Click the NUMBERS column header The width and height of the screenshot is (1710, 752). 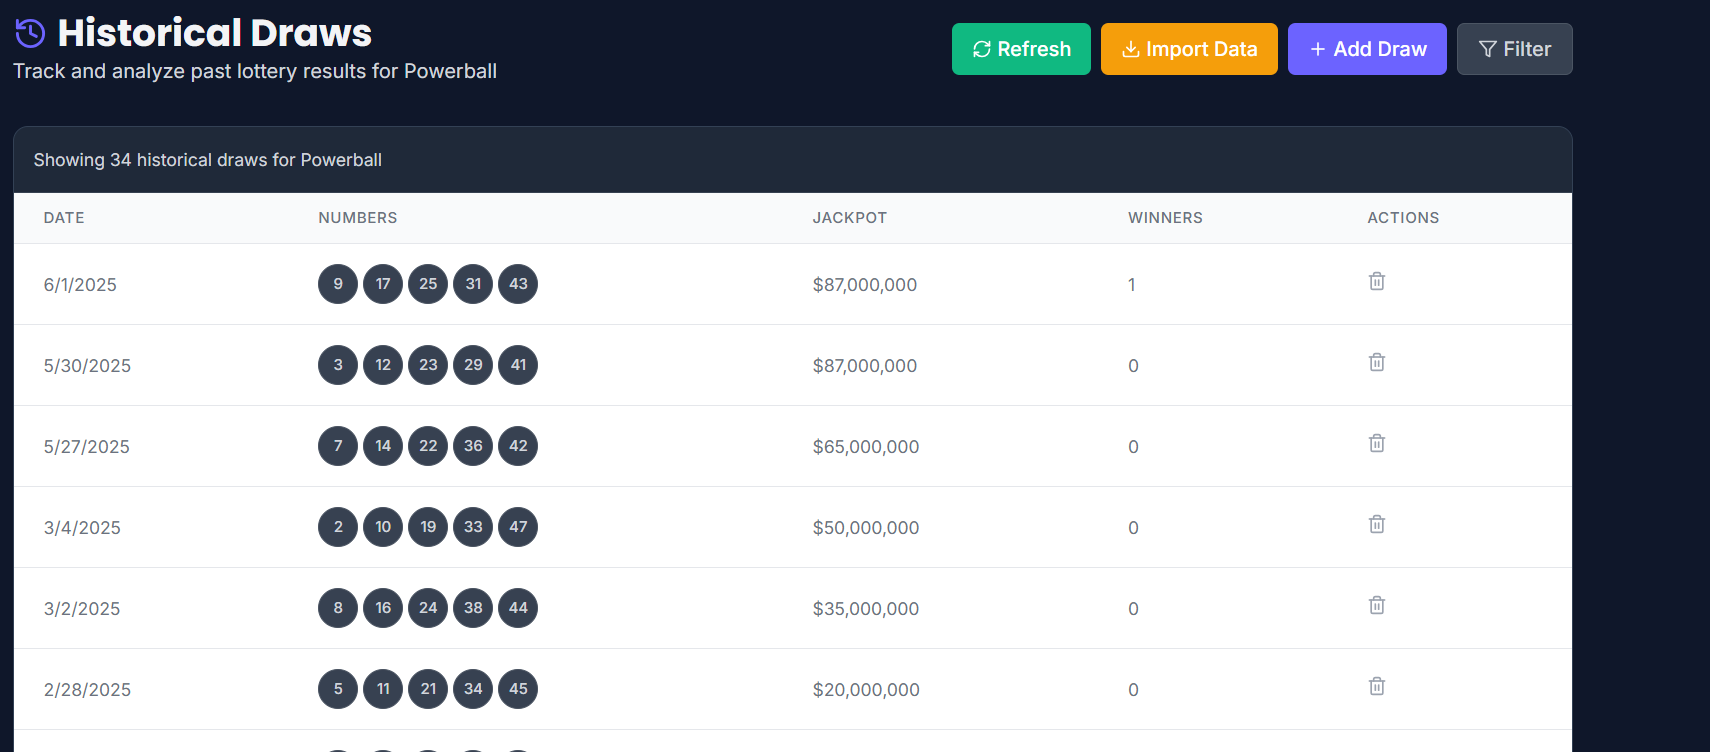point(358,218)
